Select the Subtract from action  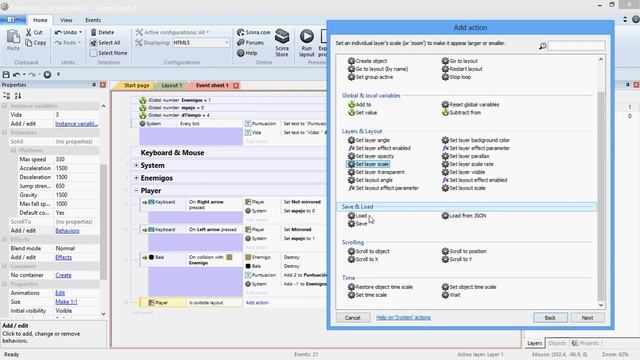(461, 112)
